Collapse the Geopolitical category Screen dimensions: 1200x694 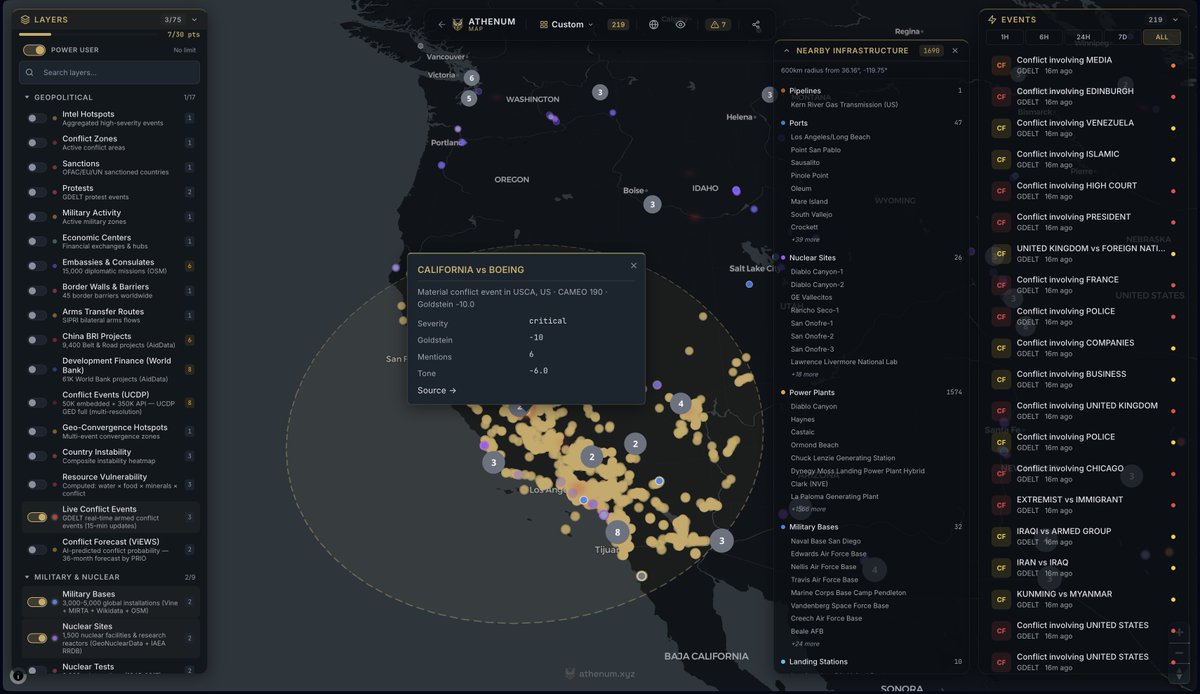coord(27,97)
